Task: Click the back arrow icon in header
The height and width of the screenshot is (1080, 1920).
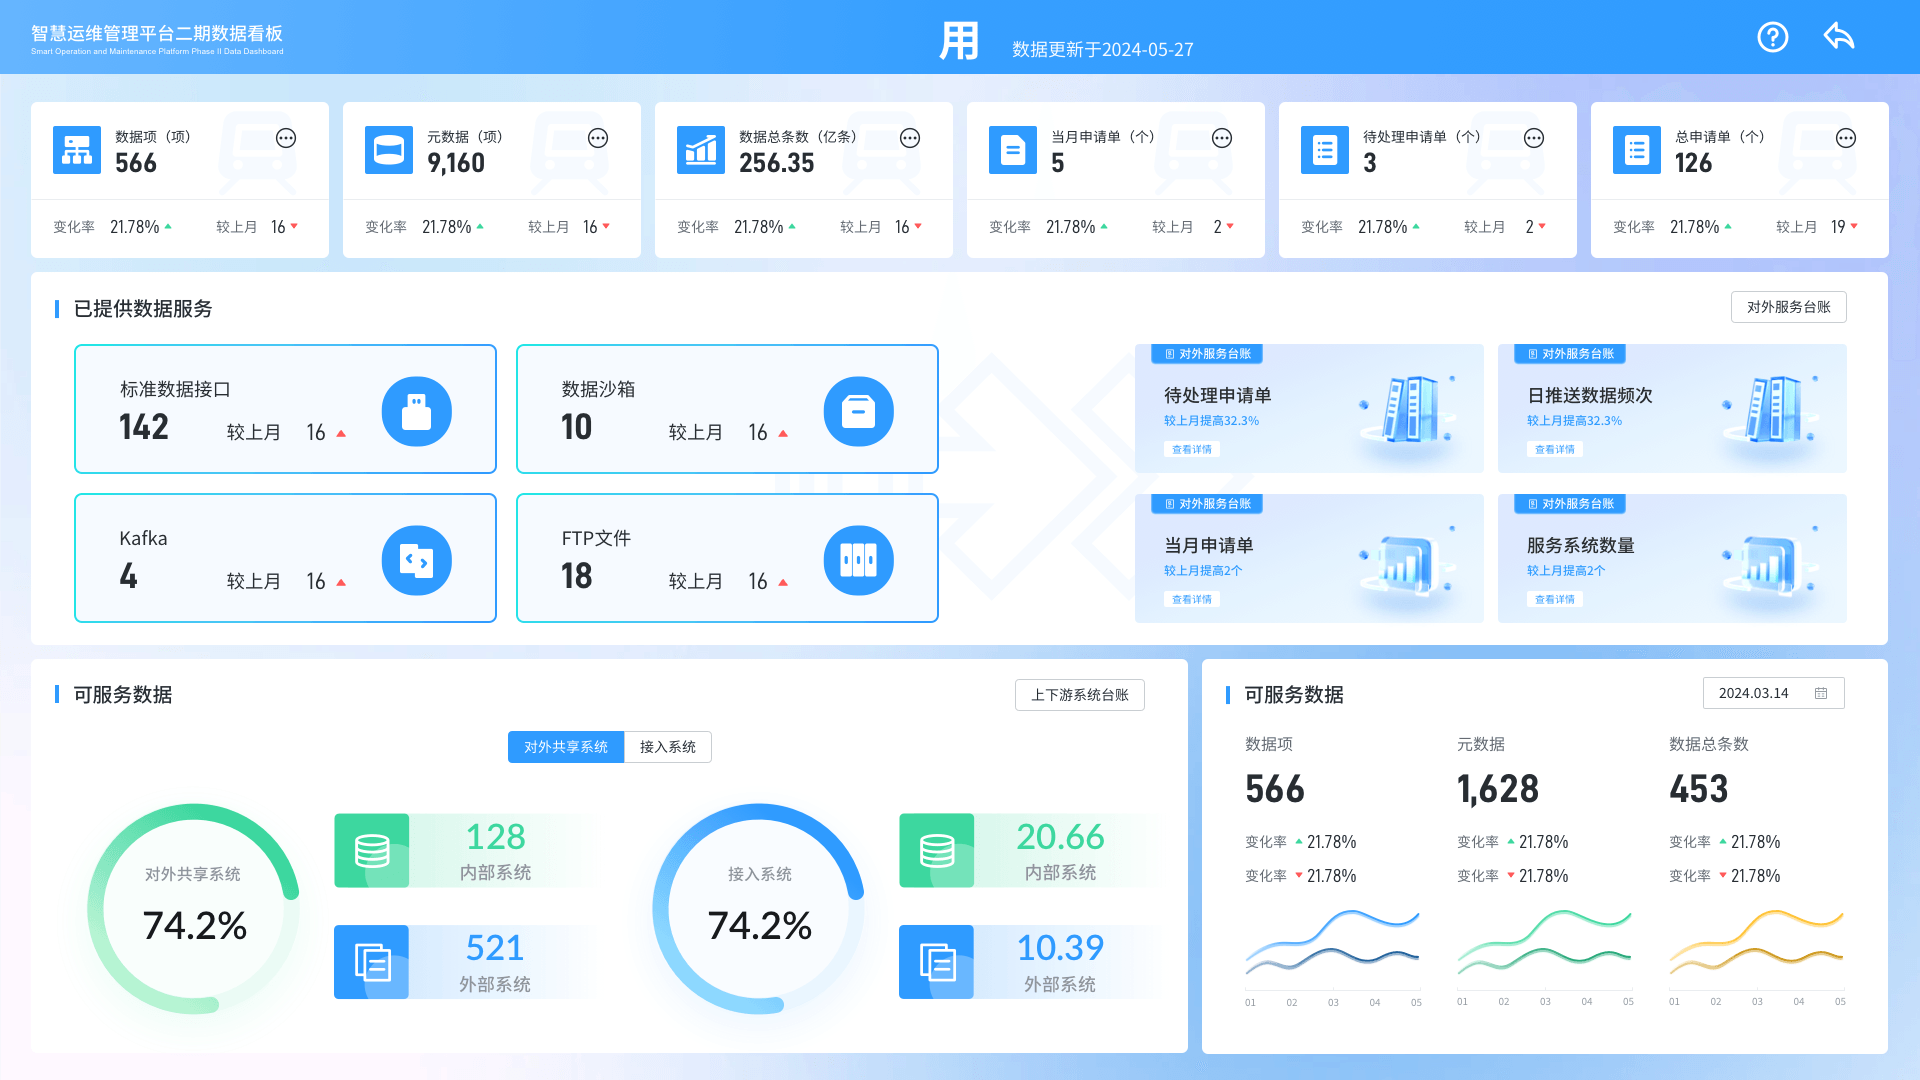Action: (1839, 36)
